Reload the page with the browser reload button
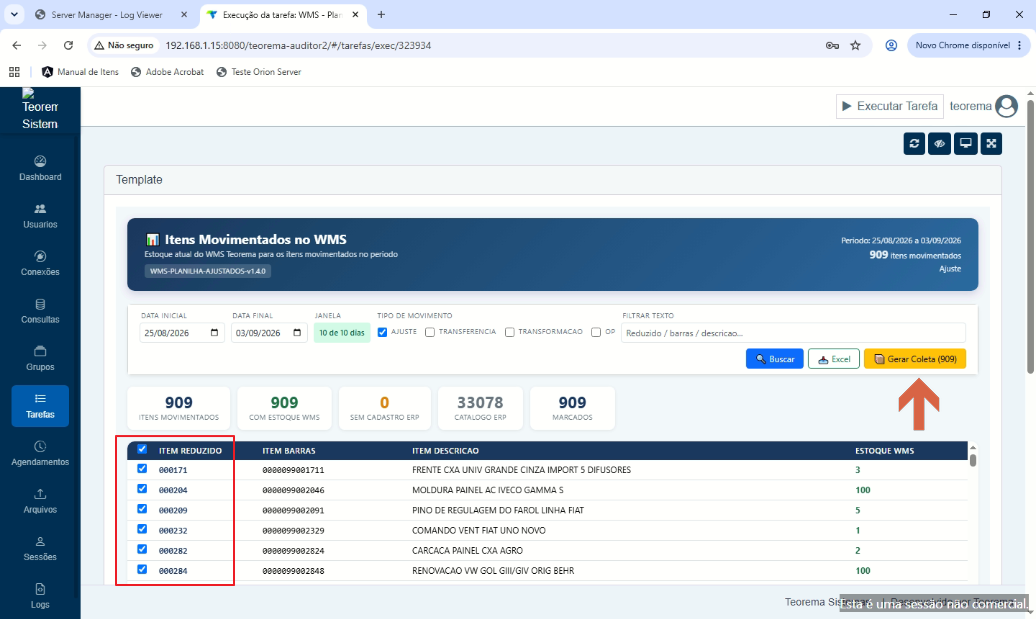The width and height of the screenshot is (1036, 619). (68, 46)
